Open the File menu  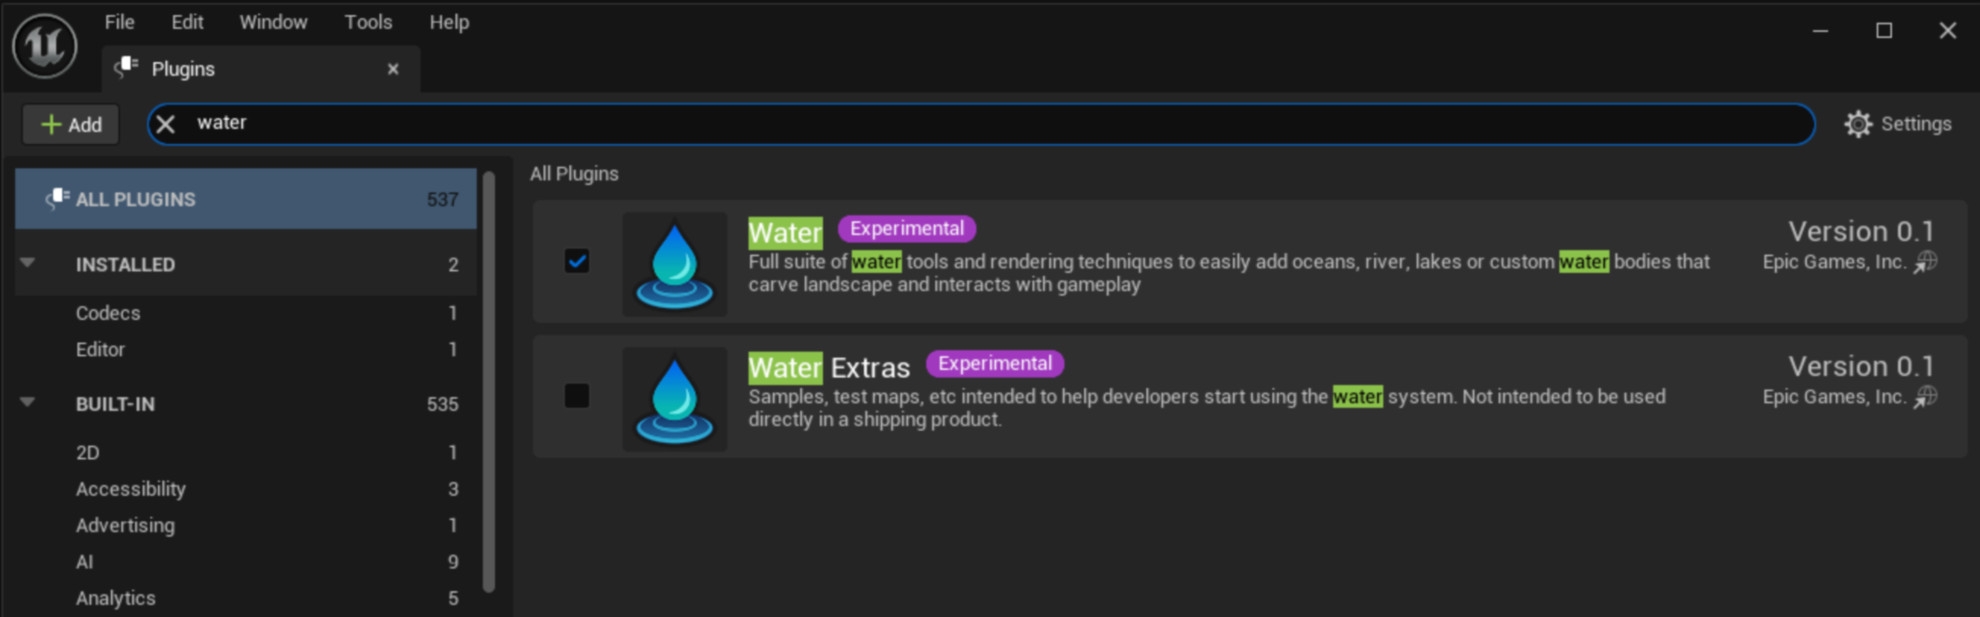pyautogui.click(x=119, y=22)
